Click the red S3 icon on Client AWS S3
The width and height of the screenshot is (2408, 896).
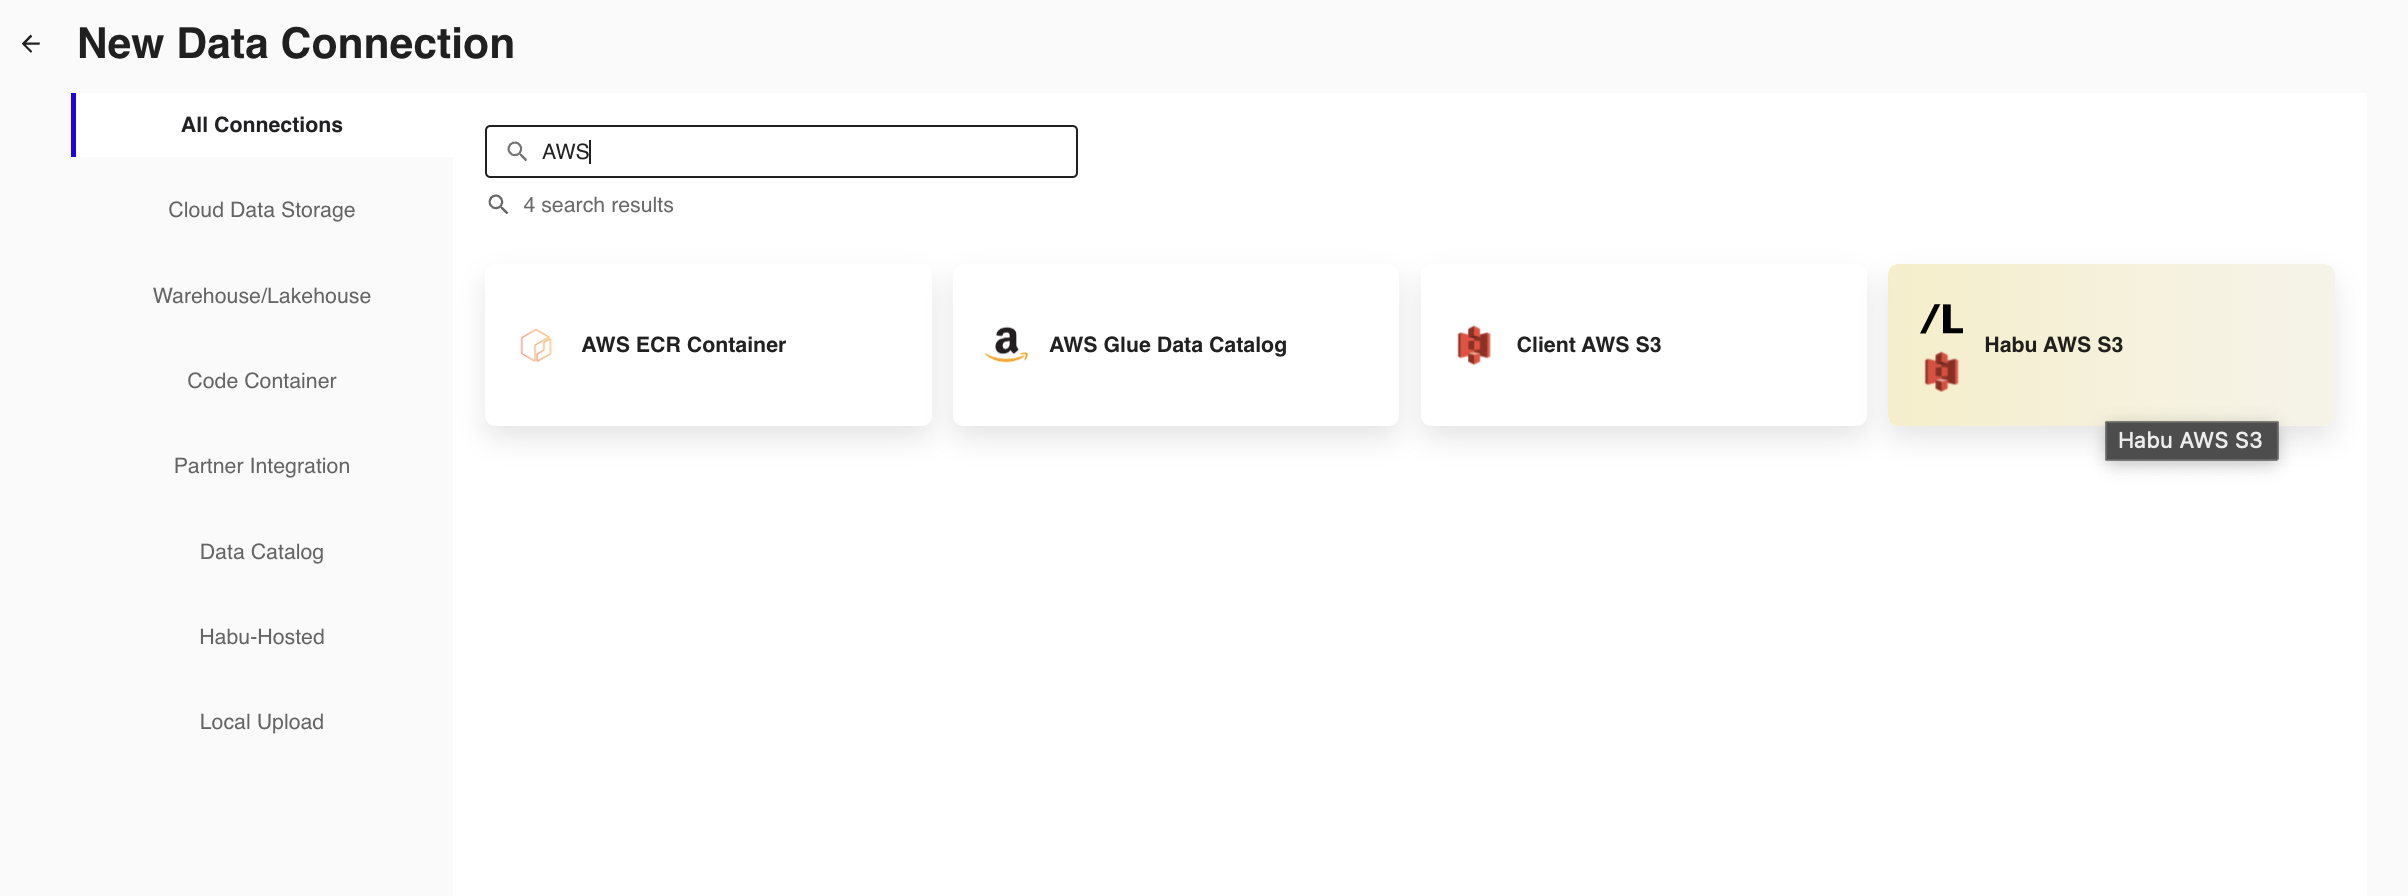click(1474, 345)
